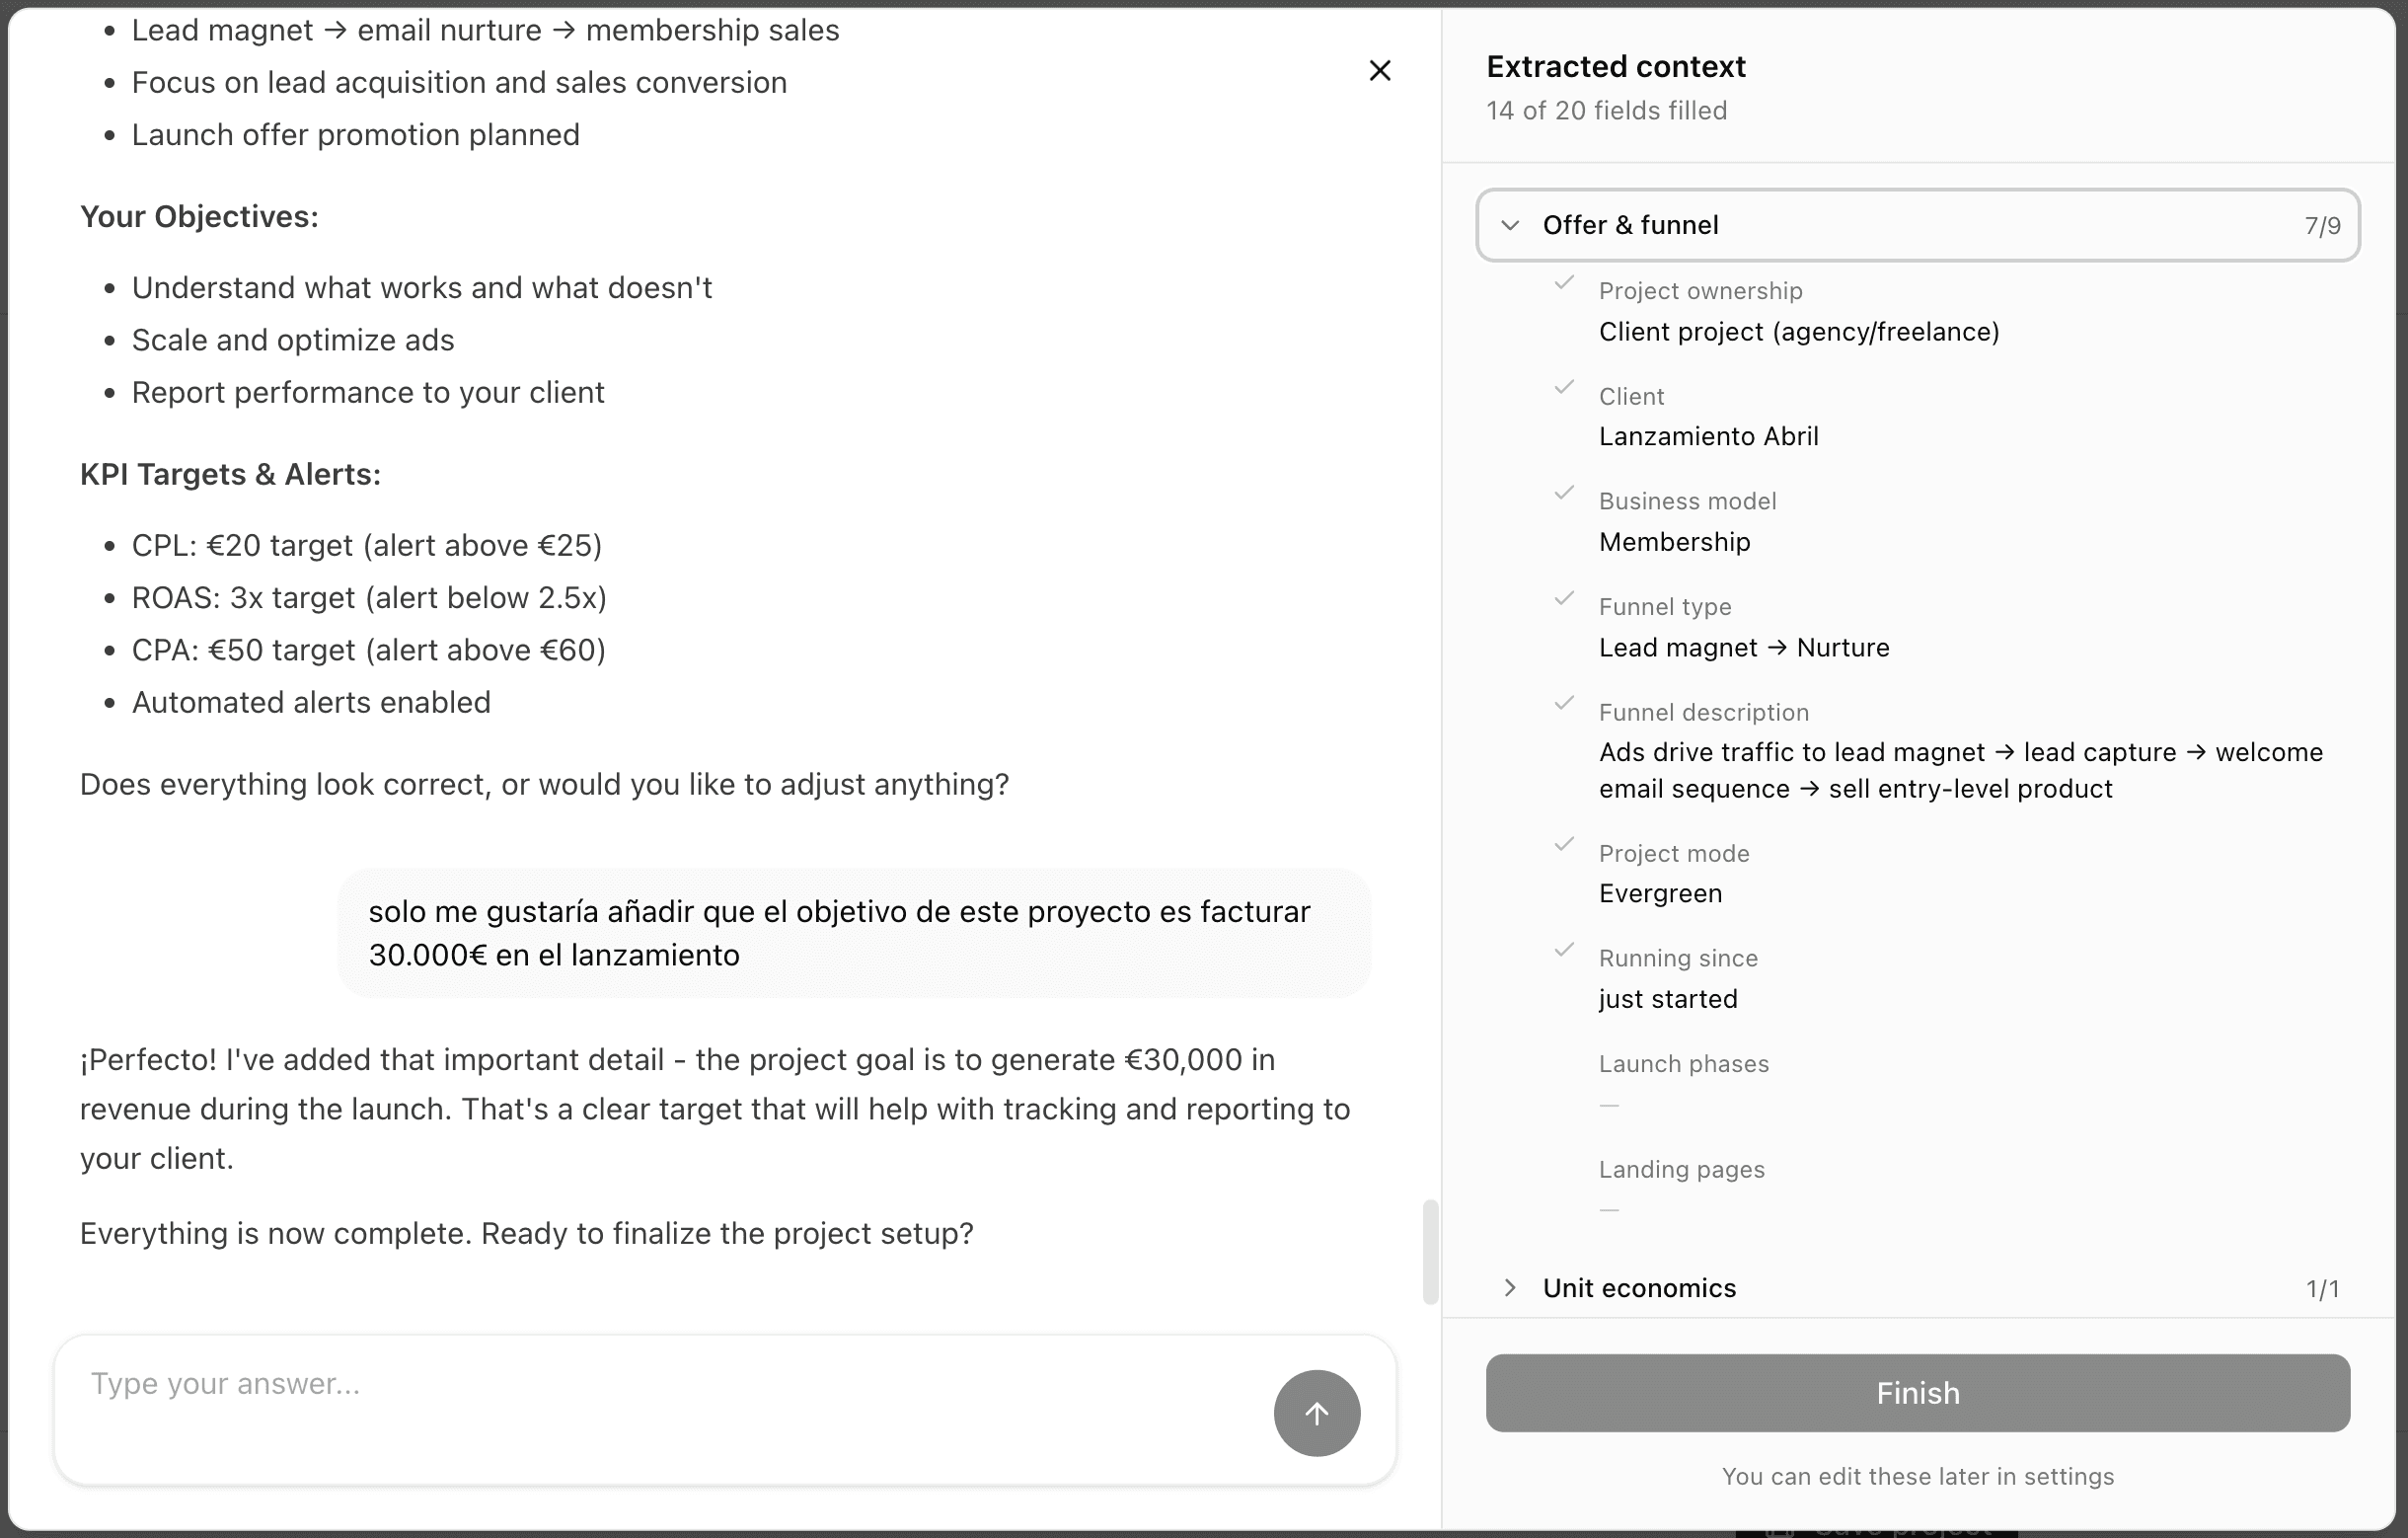Click the Finish button
This screenshot has width=2408, height=1538.
1917,1392
